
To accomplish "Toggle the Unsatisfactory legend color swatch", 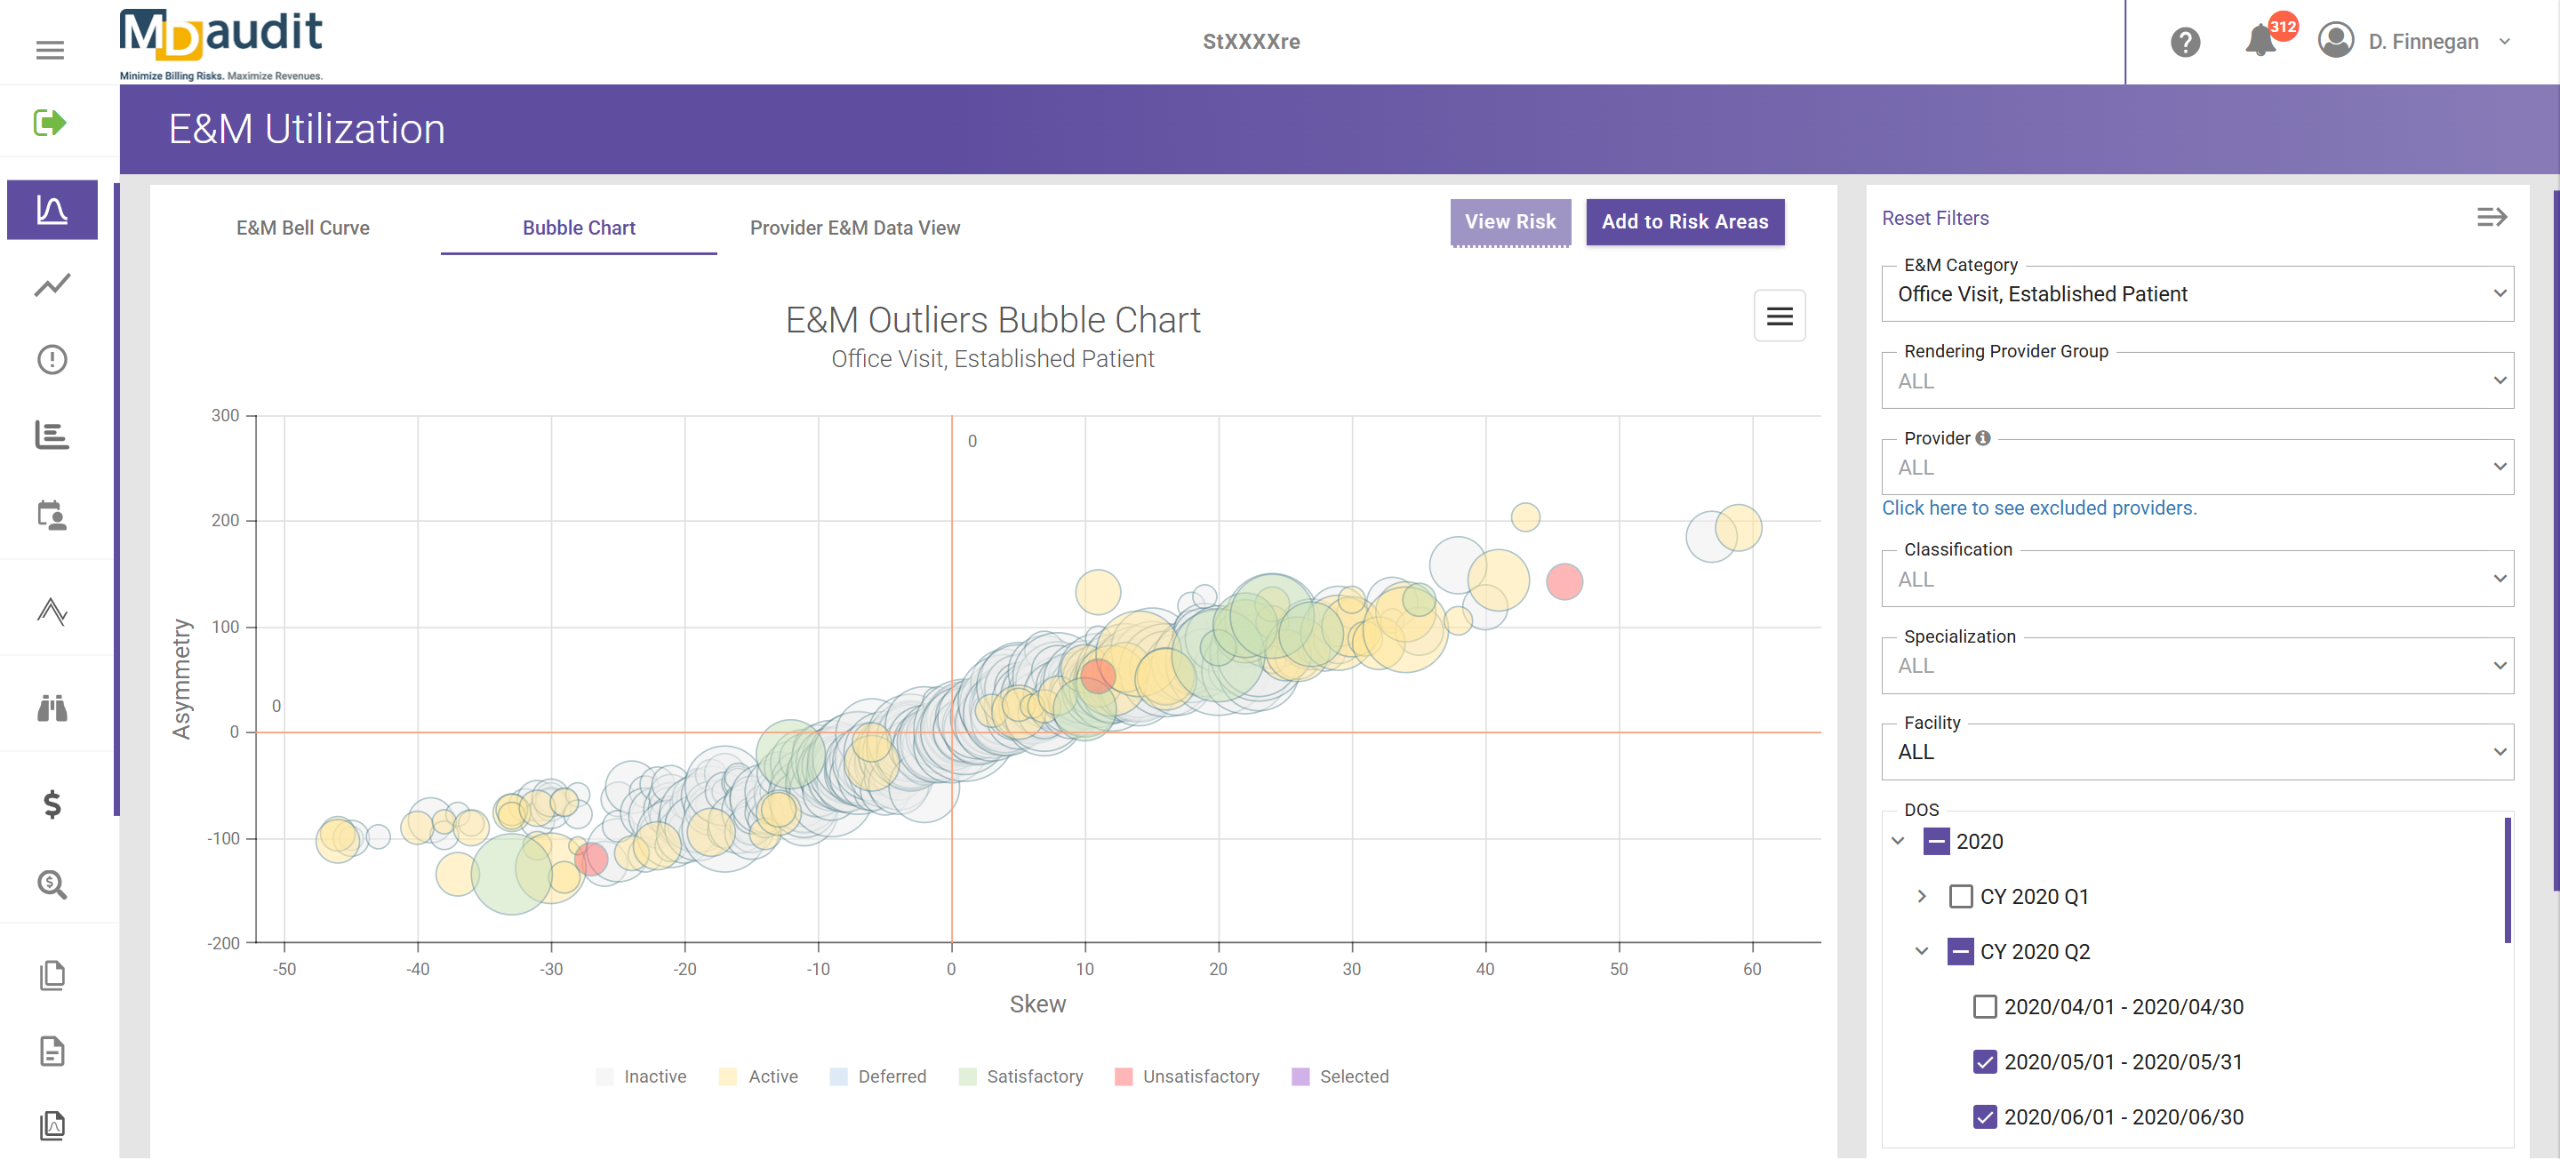I will (1124, 1077).
